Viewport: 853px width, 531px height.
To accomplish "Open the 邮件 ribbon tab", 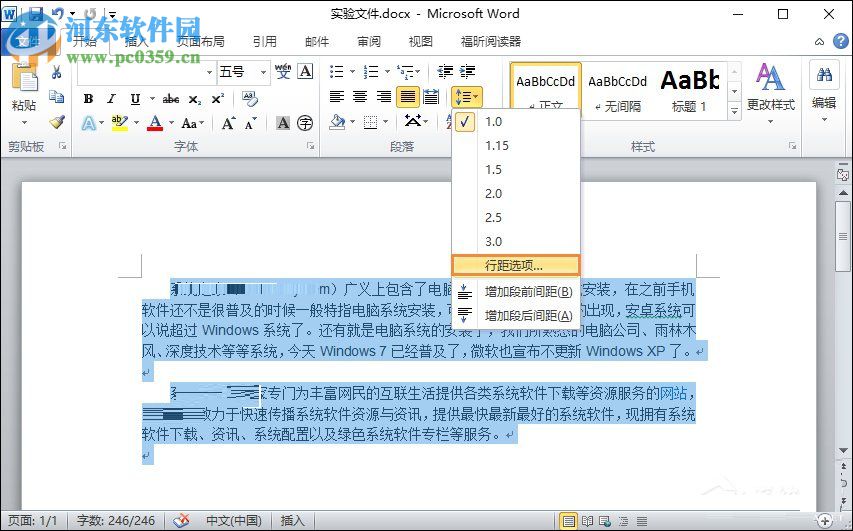I will tap(317, 41).
